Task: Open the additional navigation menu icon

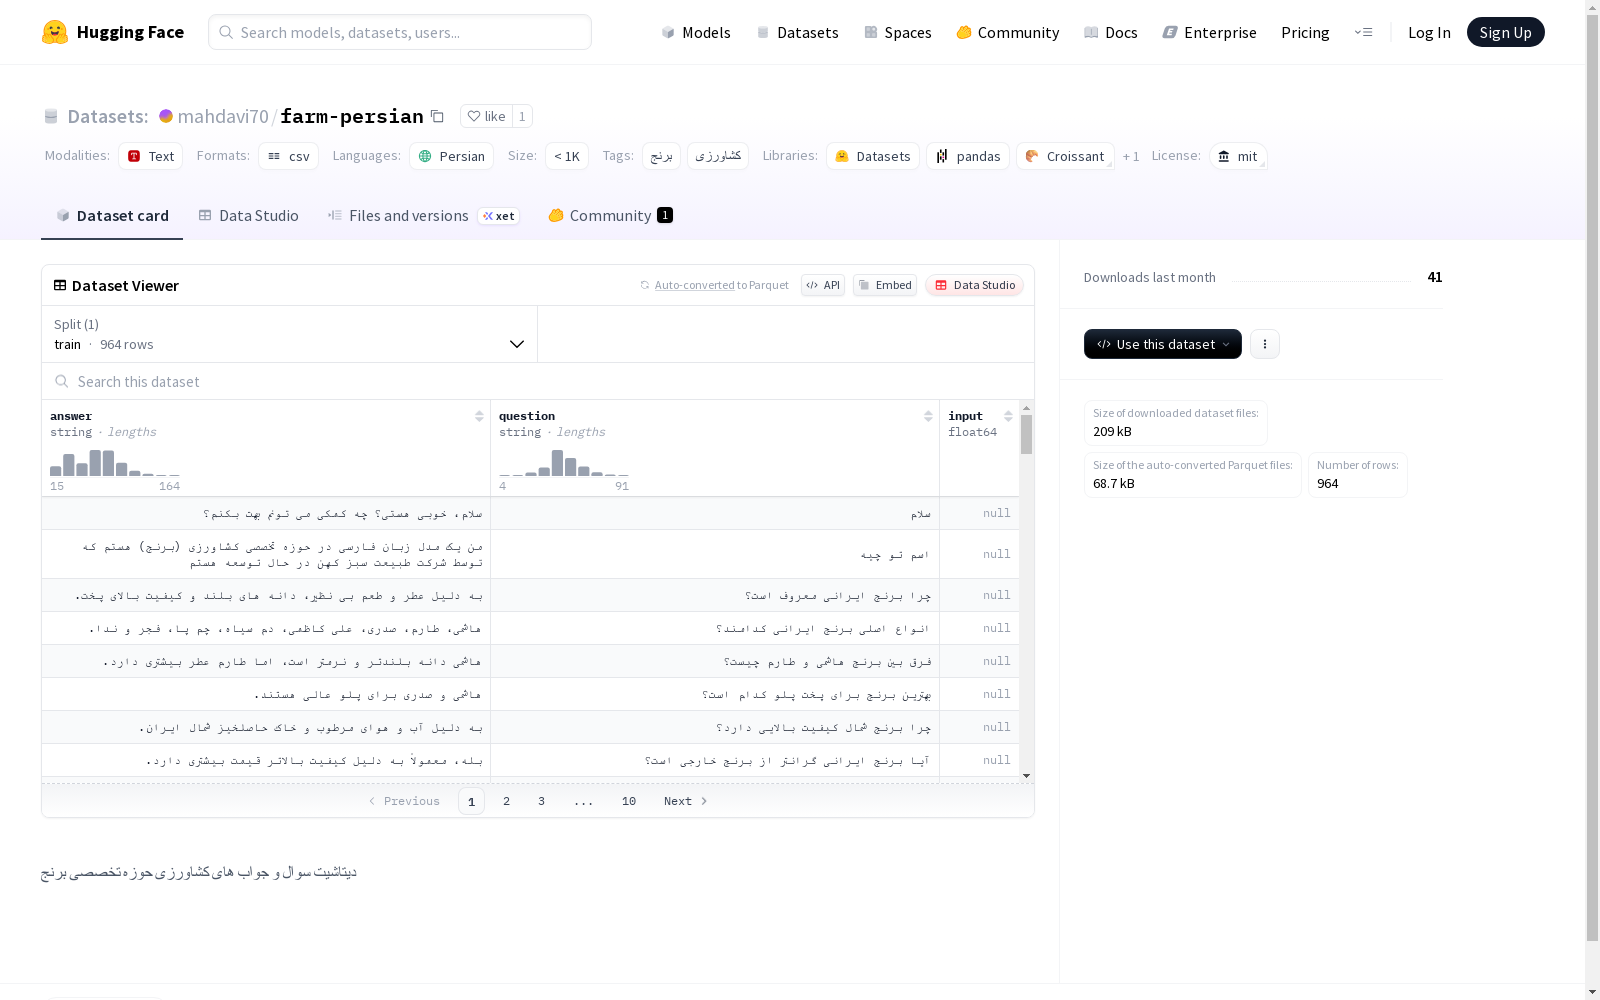Action: [1363, 32]
